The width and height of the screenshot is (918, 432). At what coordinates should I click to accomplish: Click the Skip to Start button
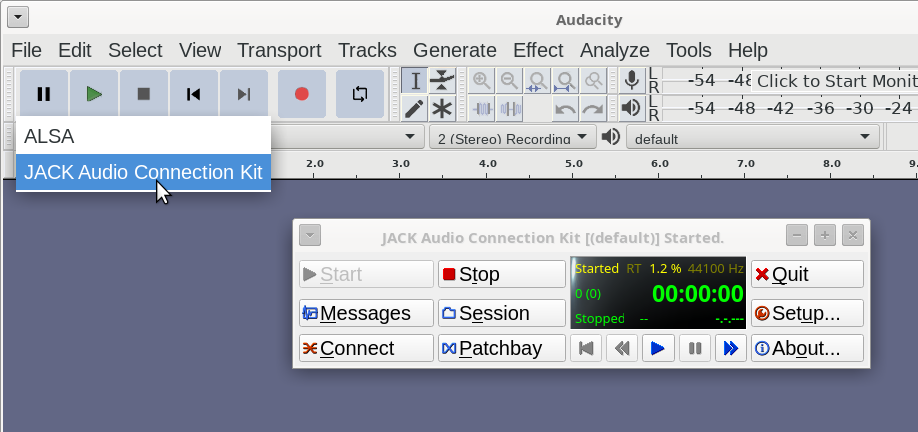click(x=194, y=94)
